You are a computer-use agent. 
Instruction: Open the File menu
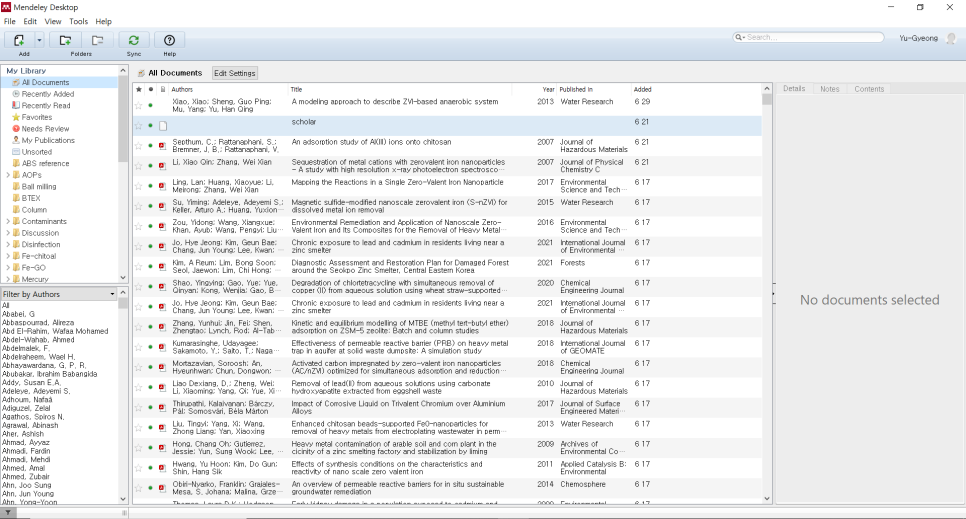click(x=10, y=21)
